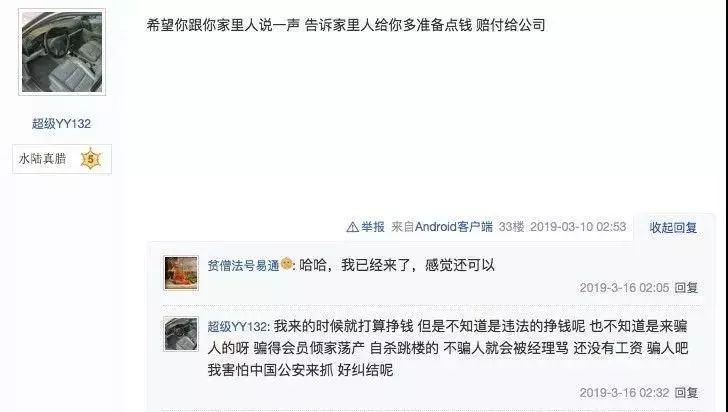Collapse the replies with 收起回复

pos(673,228)
